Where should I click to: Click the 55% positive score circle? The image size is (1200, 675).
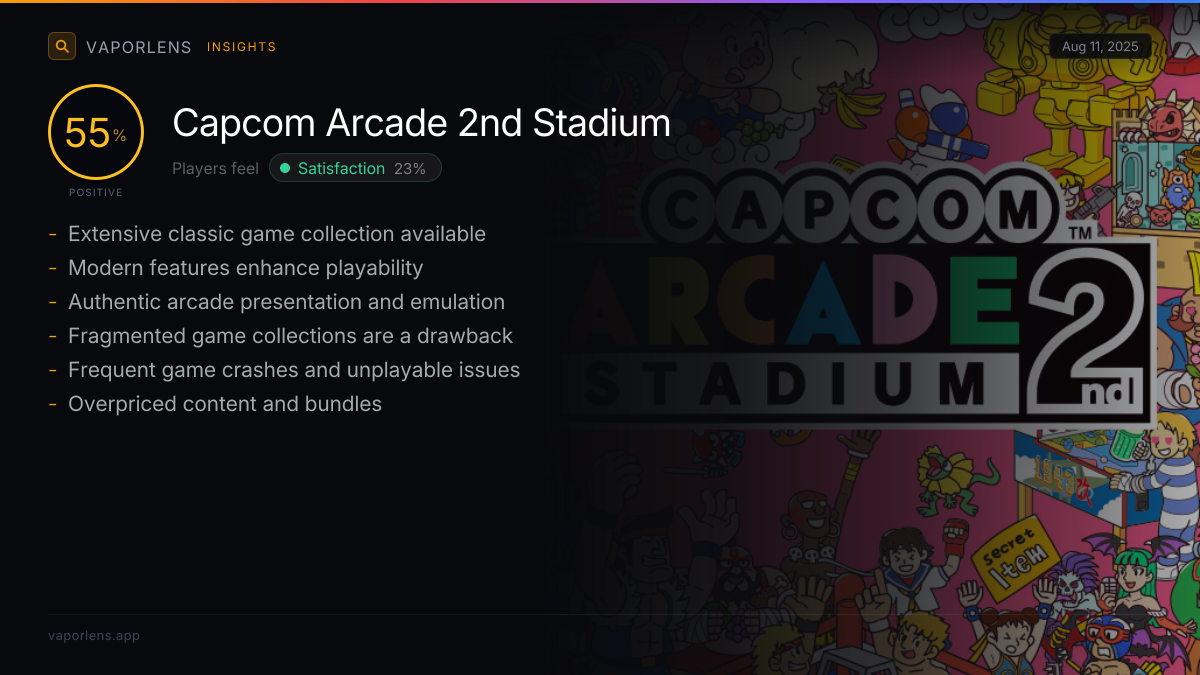[96, 133]
